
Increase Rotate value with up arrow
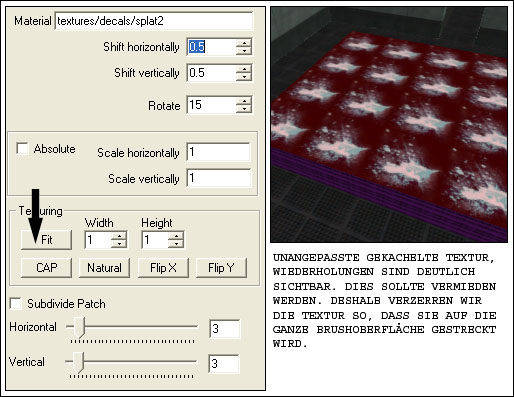(x=244, y=101)
